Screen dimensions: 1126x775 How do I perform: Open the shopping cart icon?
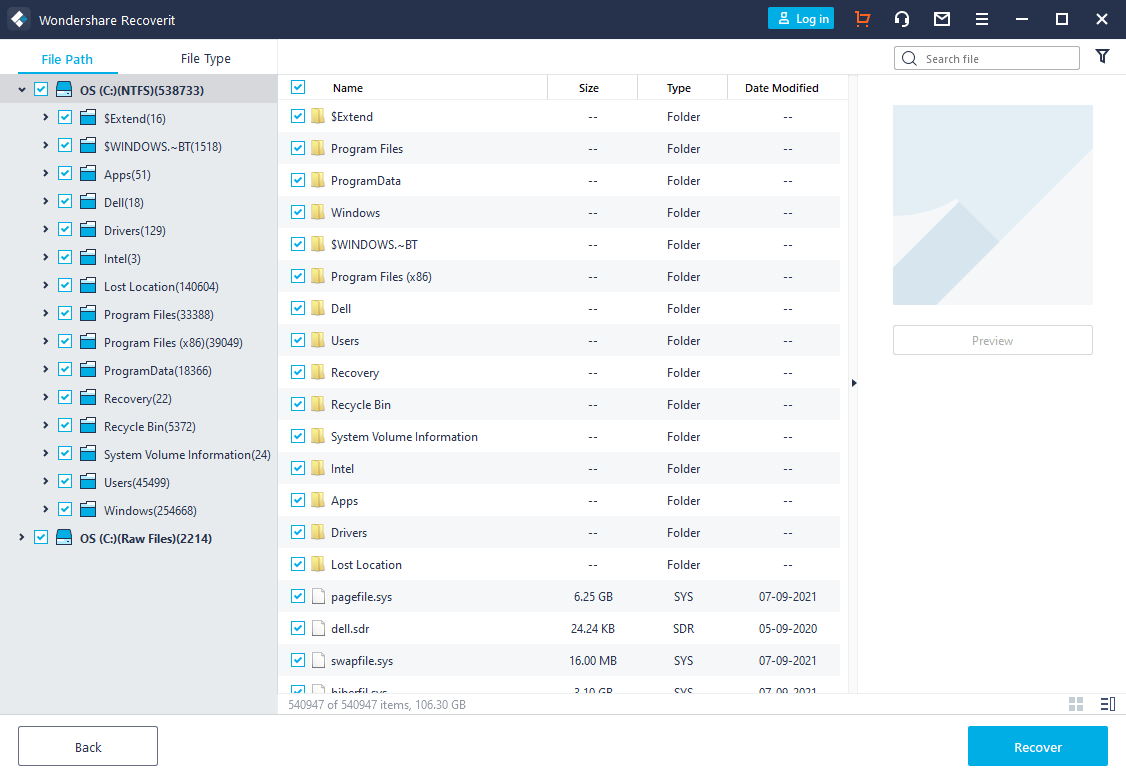(862, 19)
